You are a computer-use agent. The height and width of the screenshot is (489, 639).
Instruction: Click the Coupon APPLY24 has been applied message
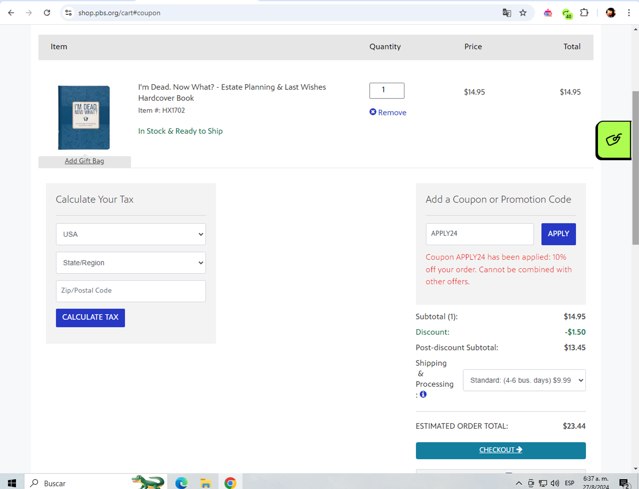498,269
